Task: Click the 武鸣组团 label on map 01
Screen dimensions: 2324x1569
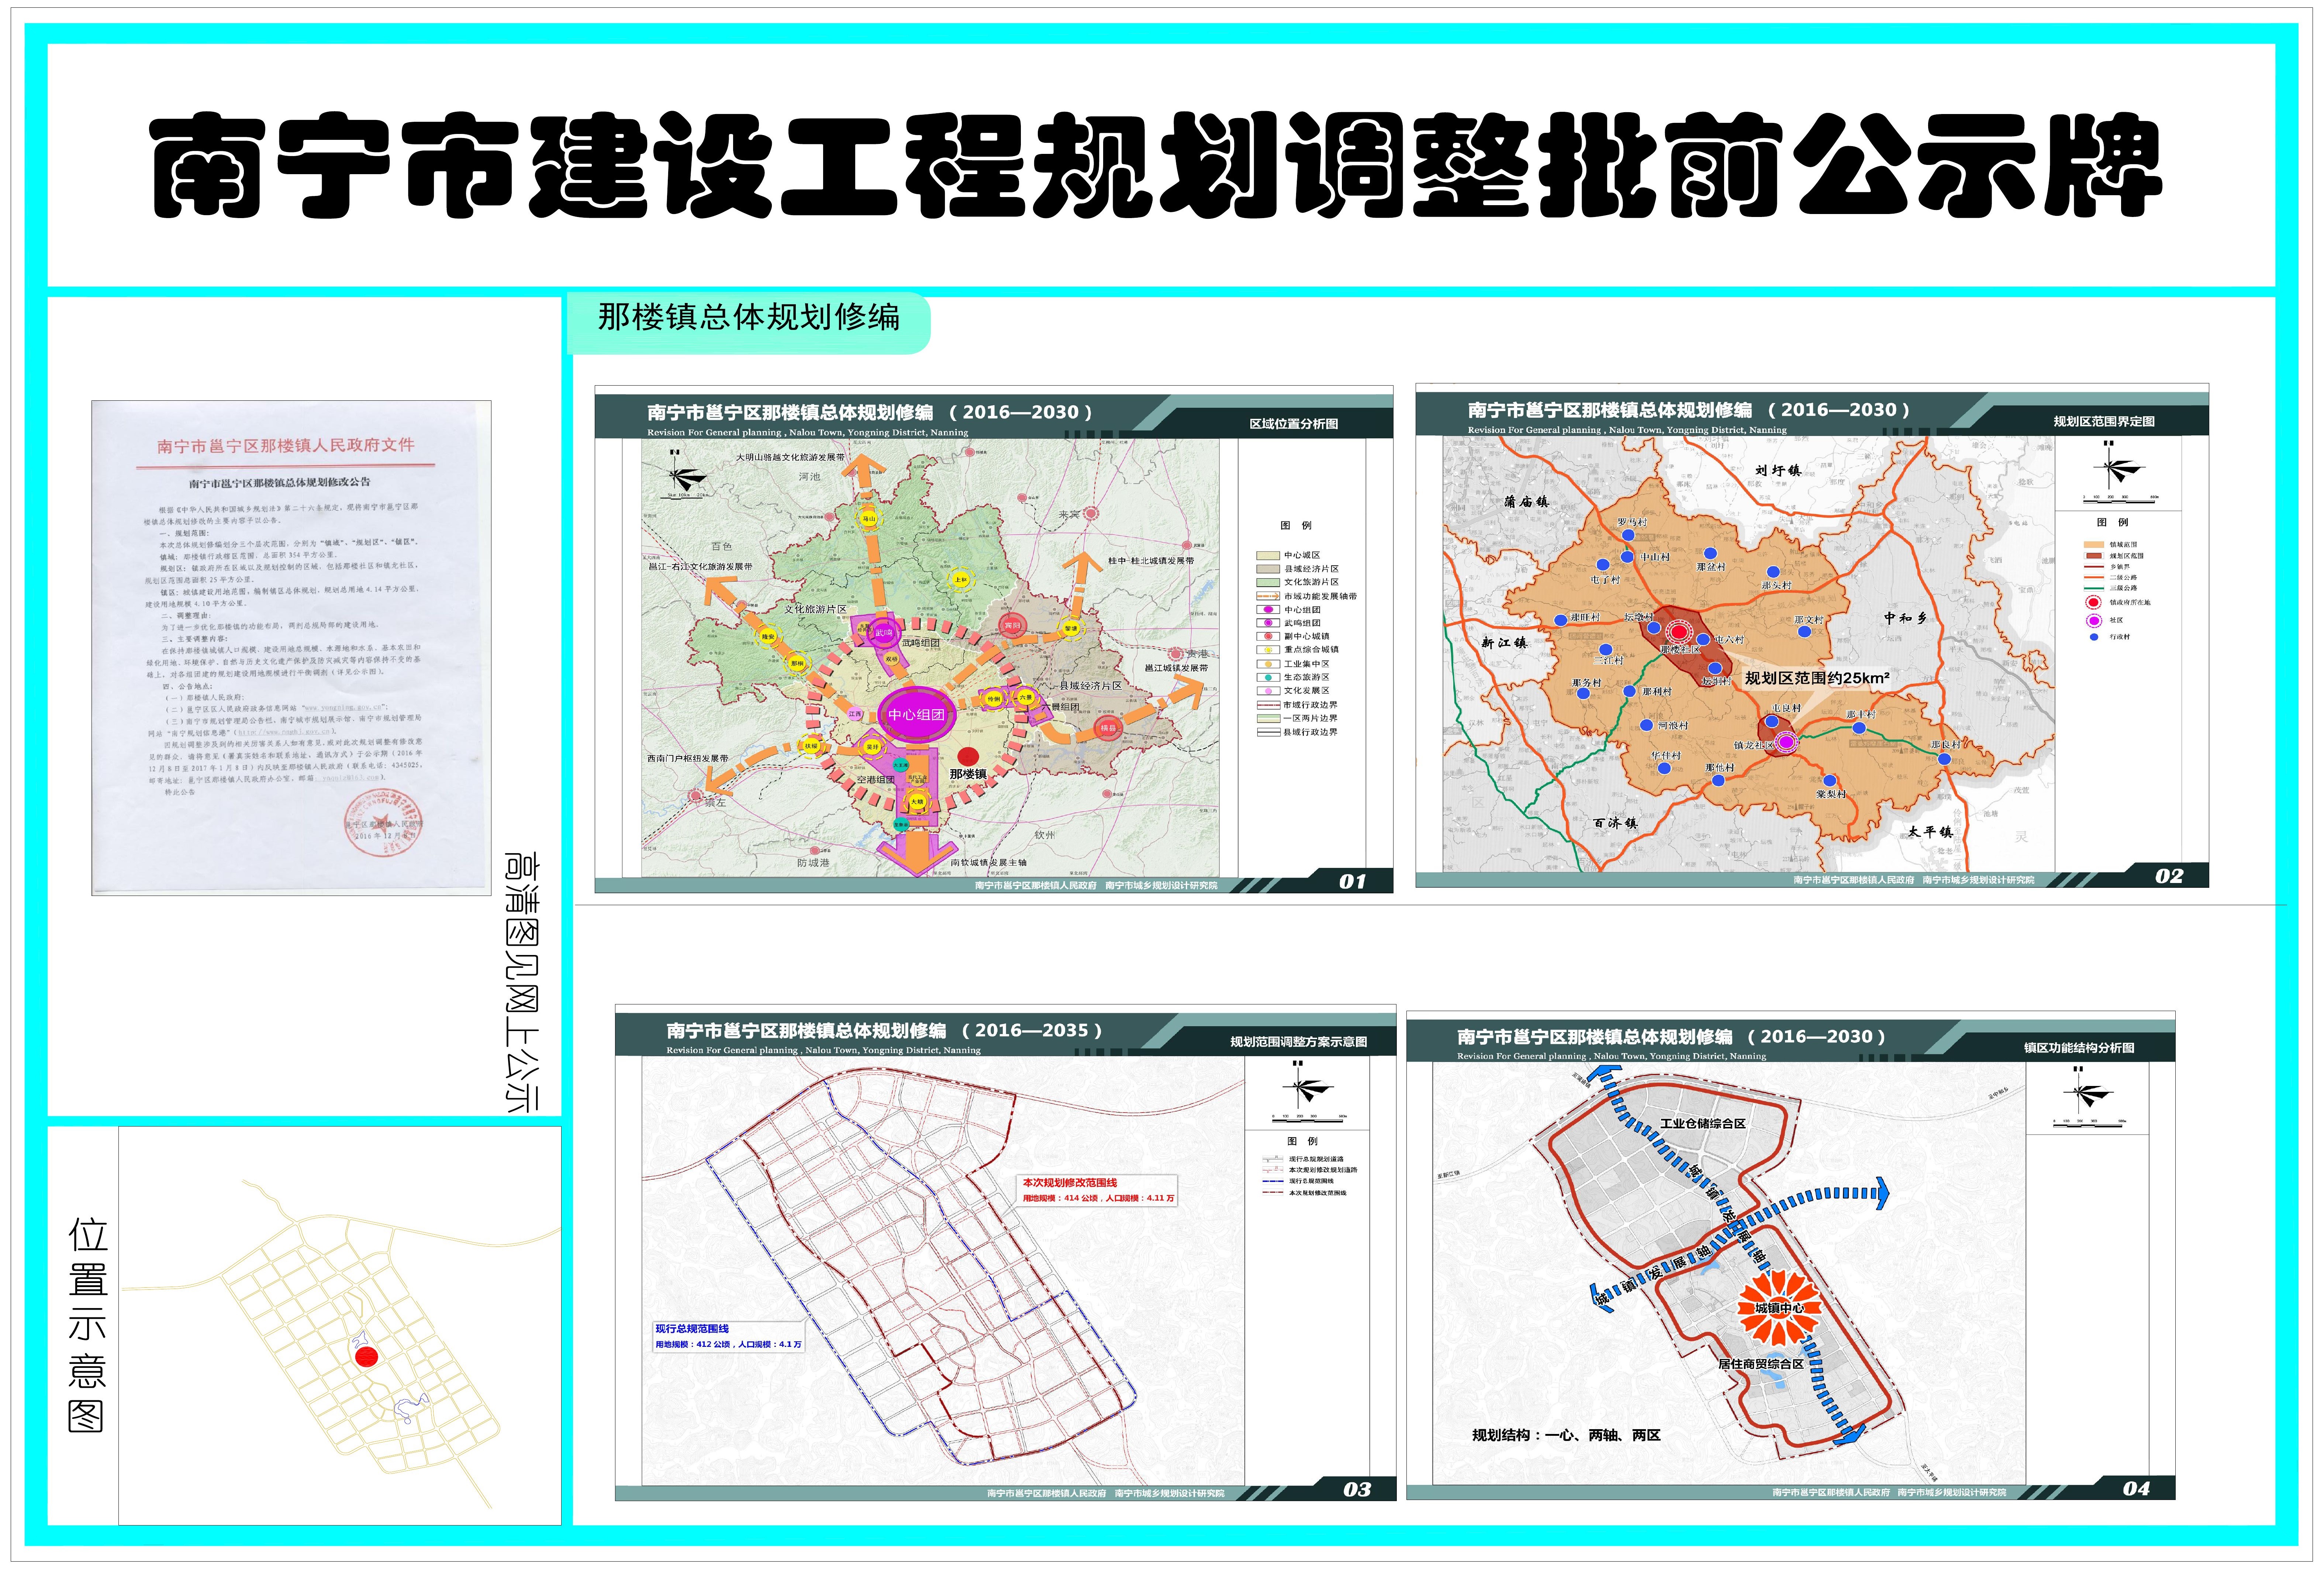Action: pyautogui.click(x=920, y=643)
